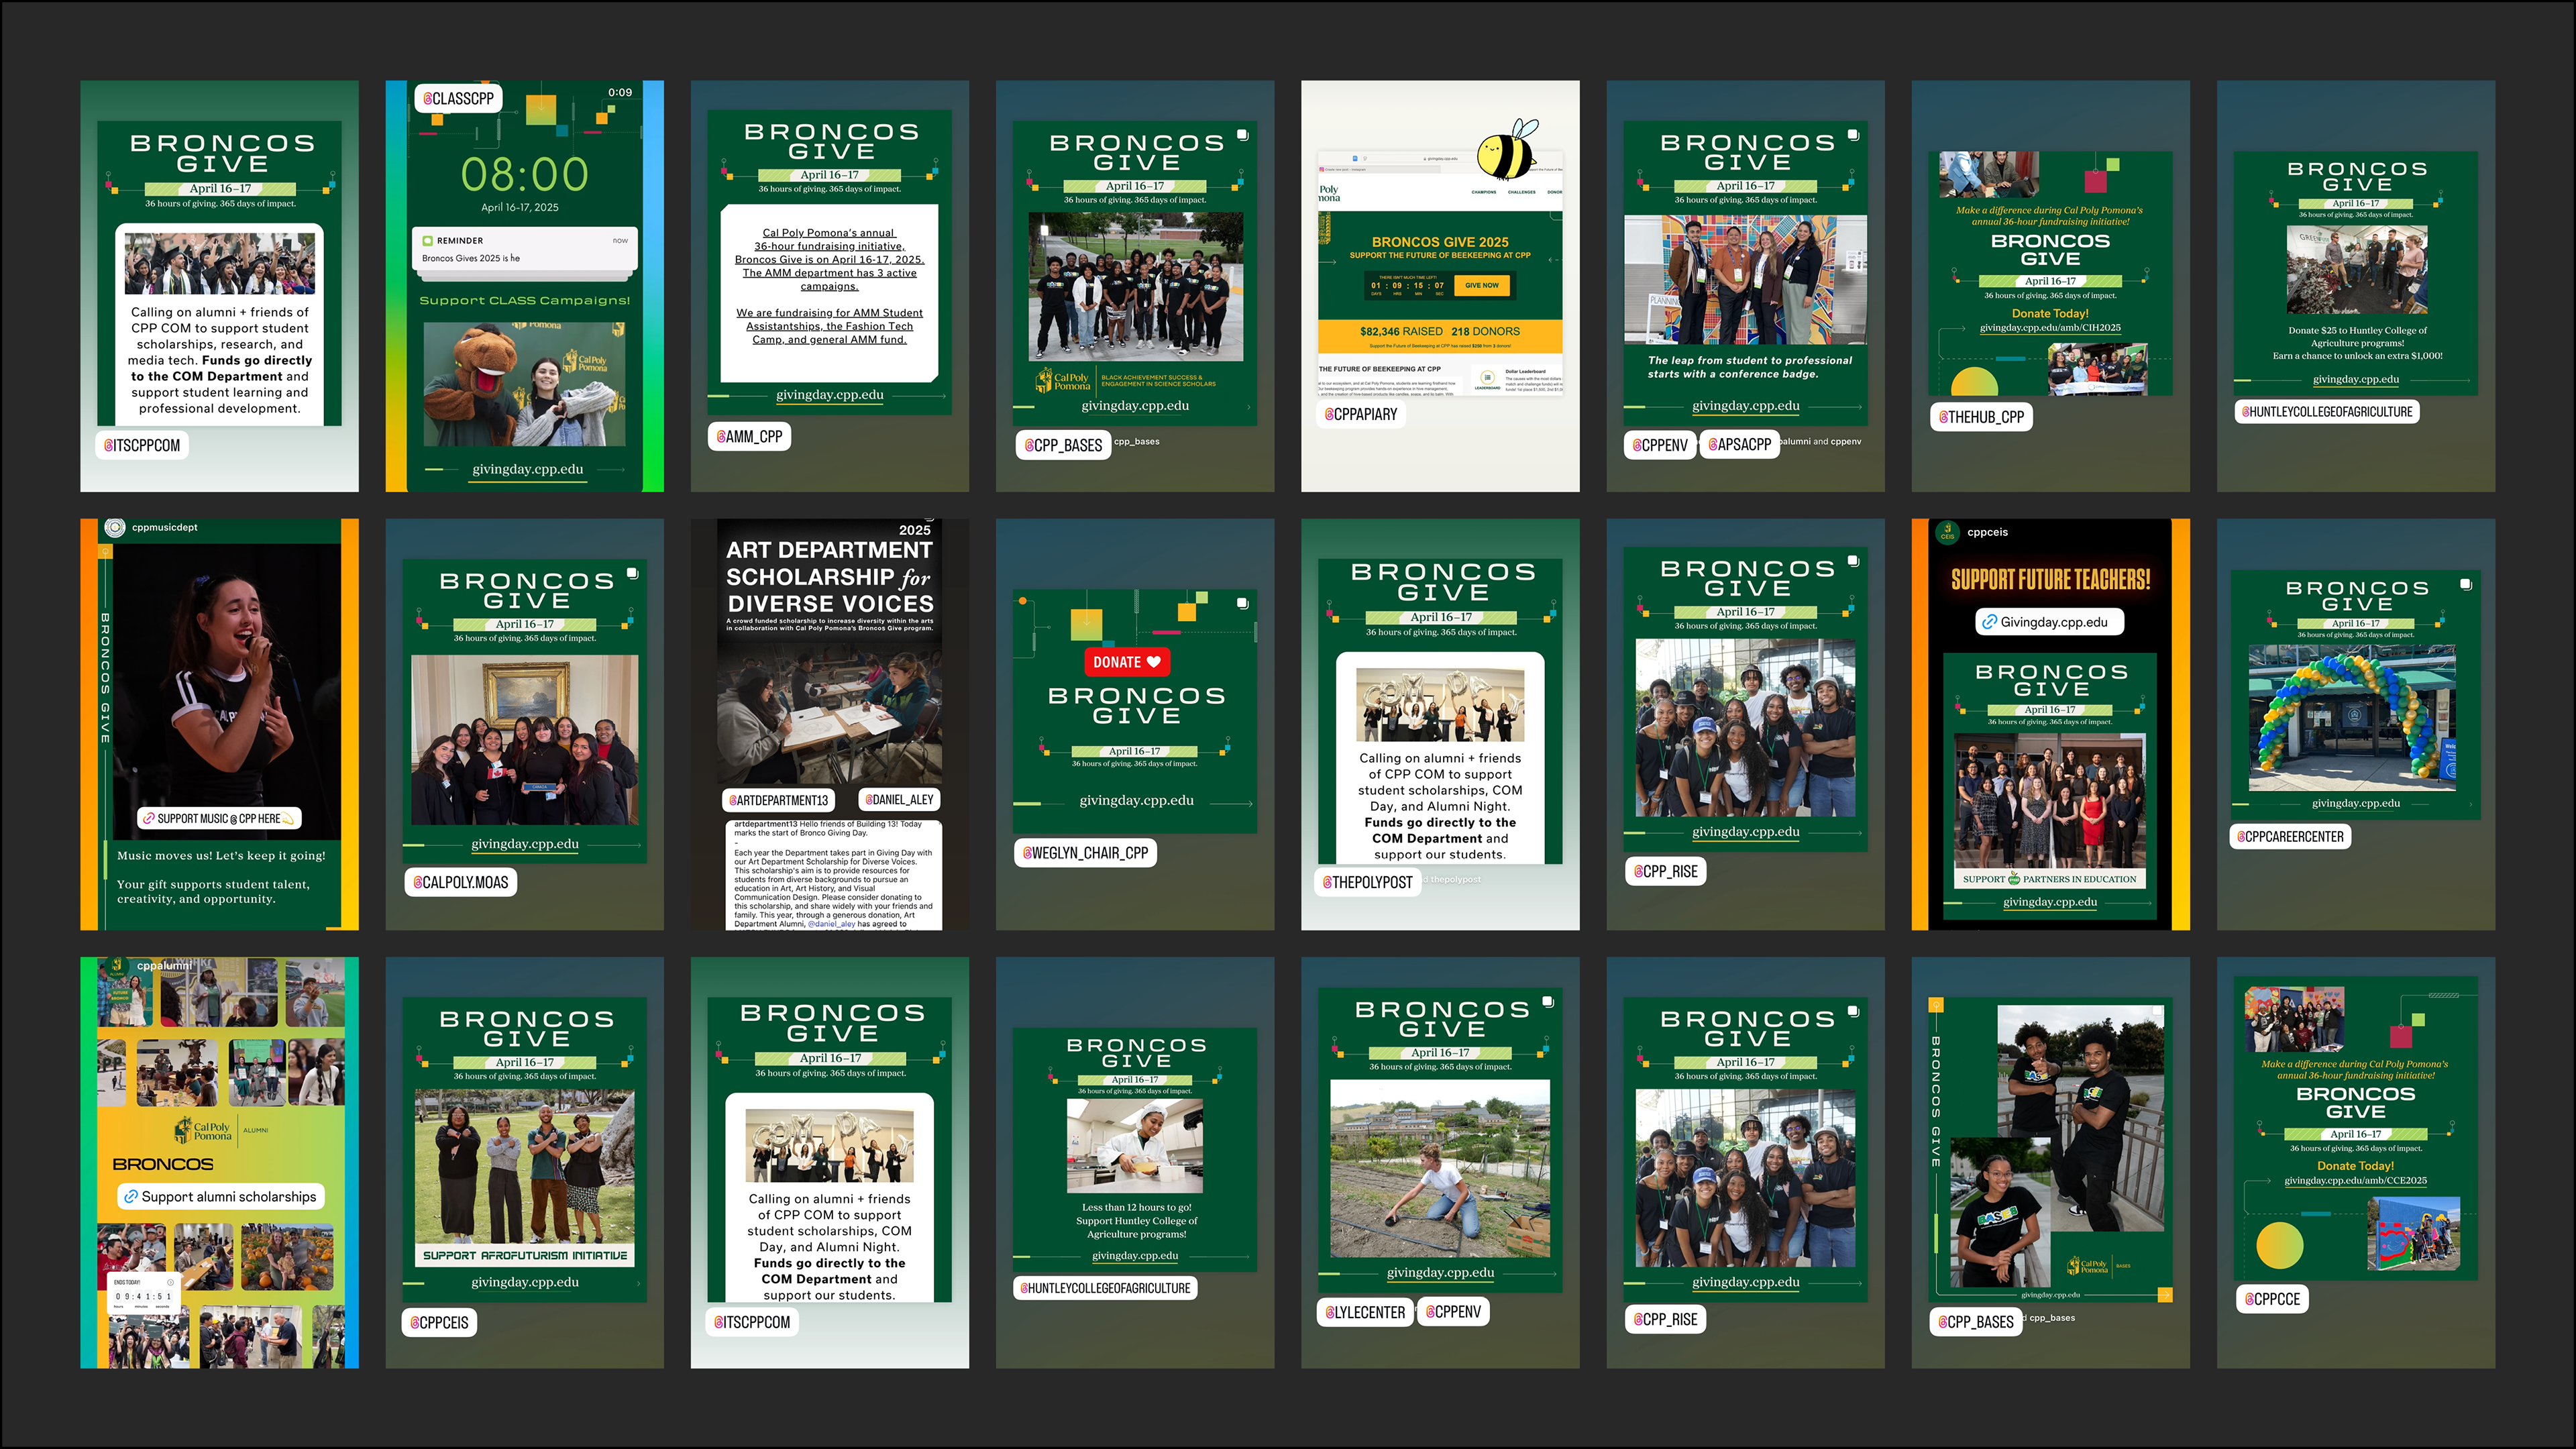Viewport: 2576px width, 1449px height.
Task: Click the SUPPORT FUTURE TEACHERS! headline
Action: pyautogui.click(x=2050, y=579)
